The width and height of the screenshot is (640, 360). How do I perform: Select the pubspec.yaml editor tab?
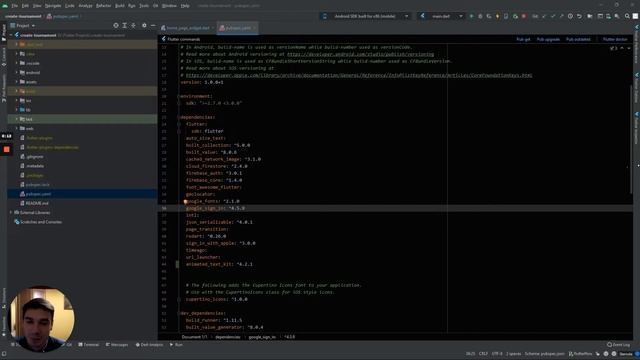(238, 28)
